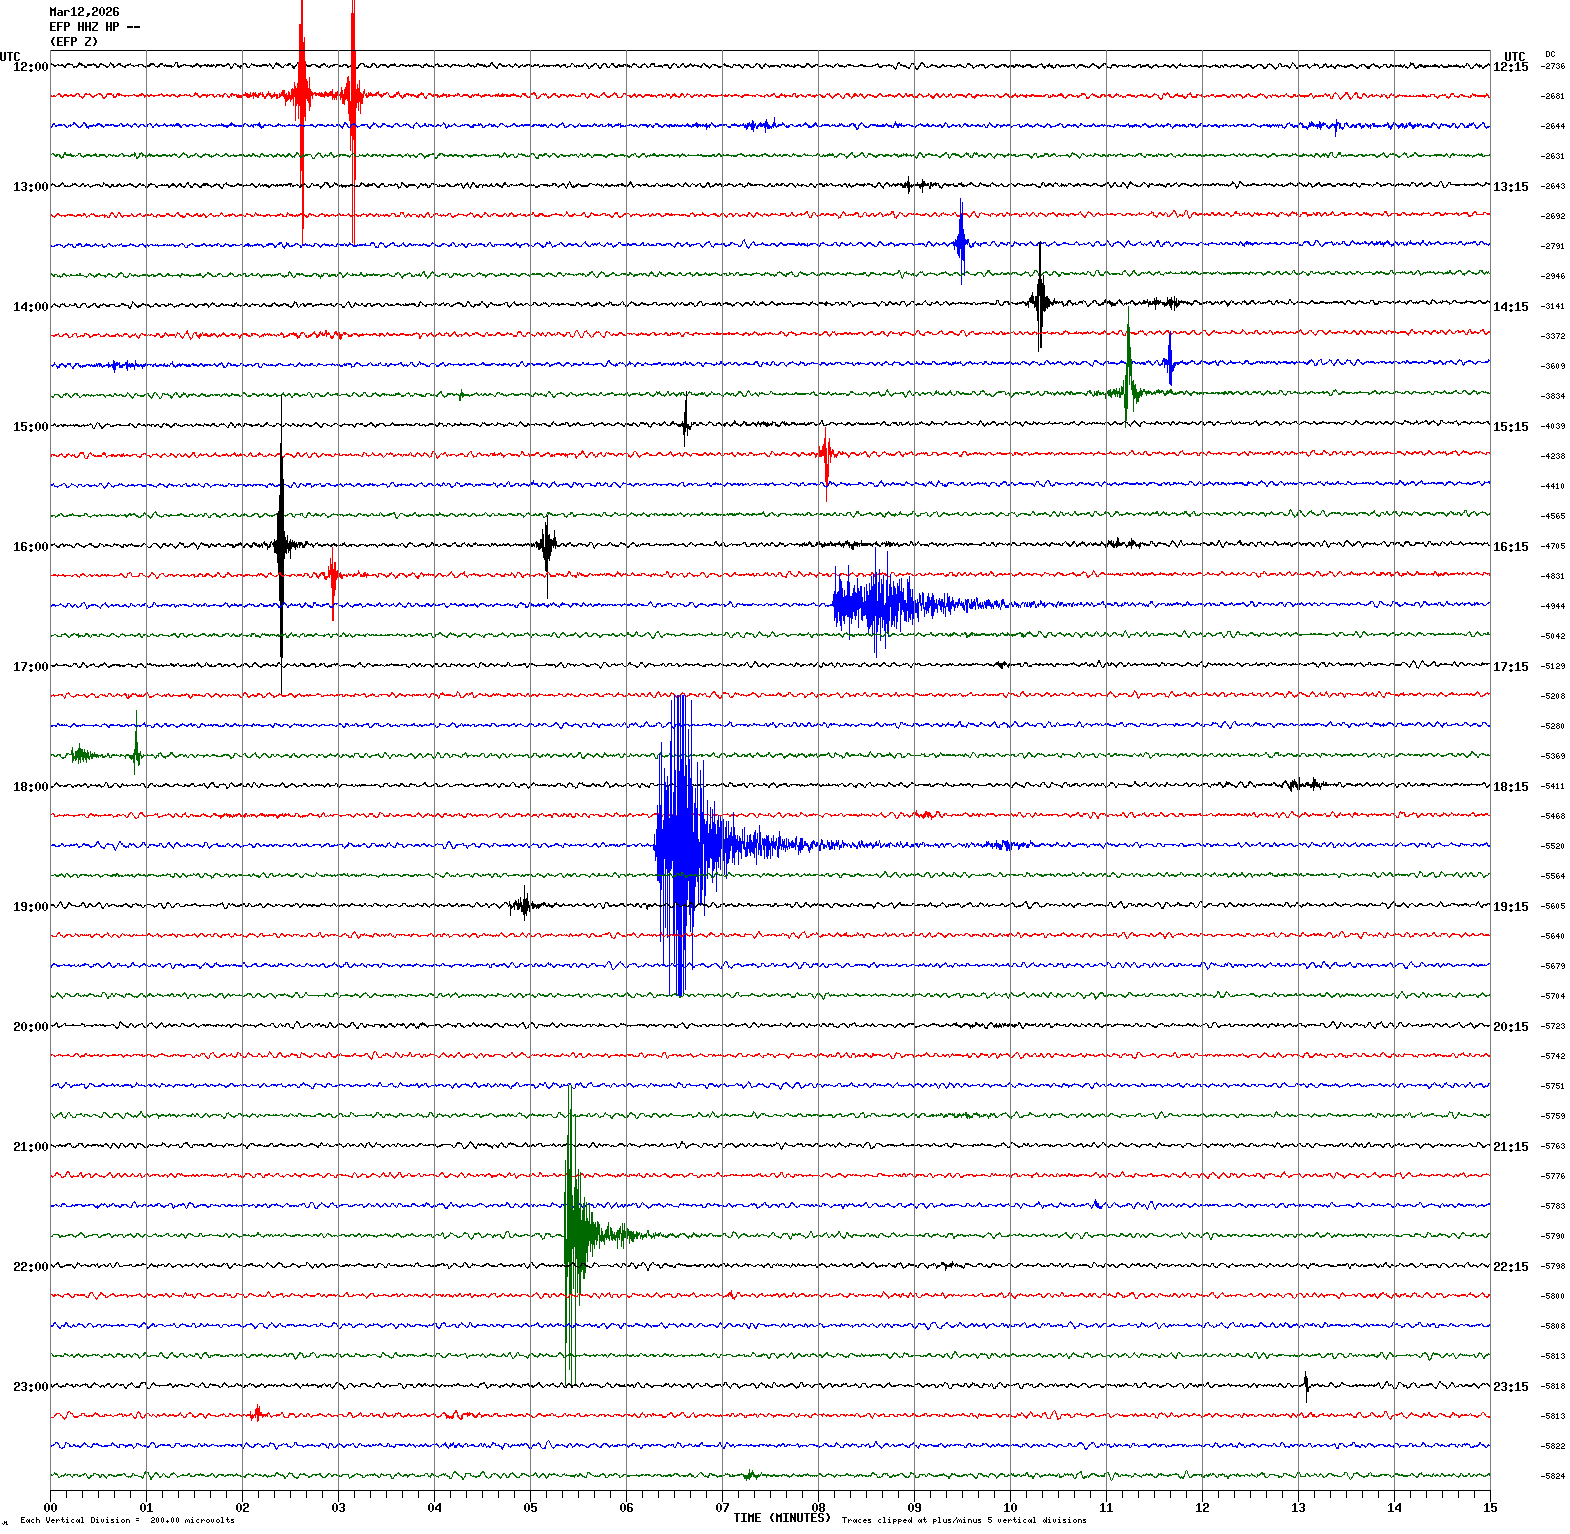Select the 16:15 label on the right side
Screen dimensions: 1570x1534
[x=1510, y=547]
